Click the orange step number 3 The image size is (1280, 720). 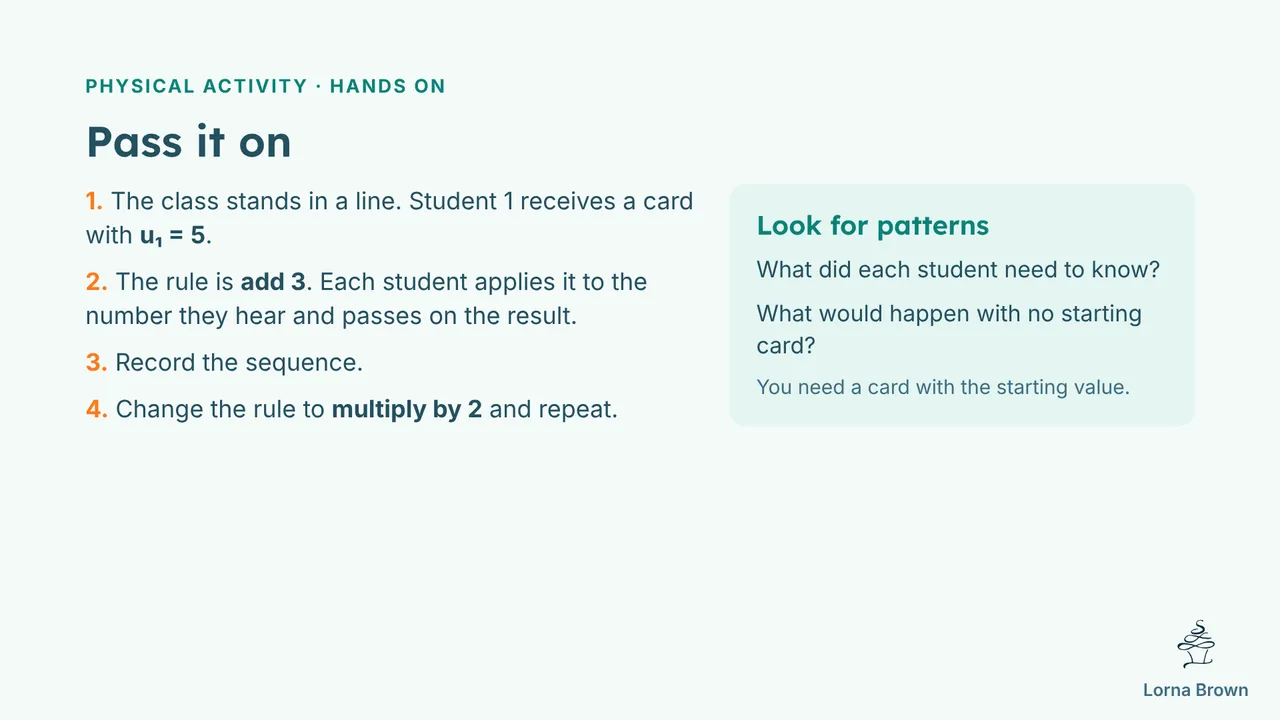click(x=96, y=362)
